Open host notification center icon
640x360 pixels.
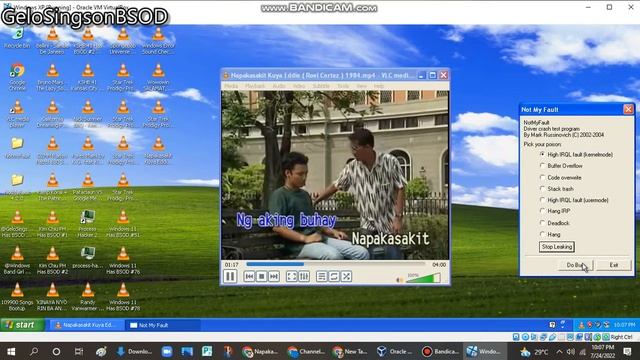click(x=628, y=351)
